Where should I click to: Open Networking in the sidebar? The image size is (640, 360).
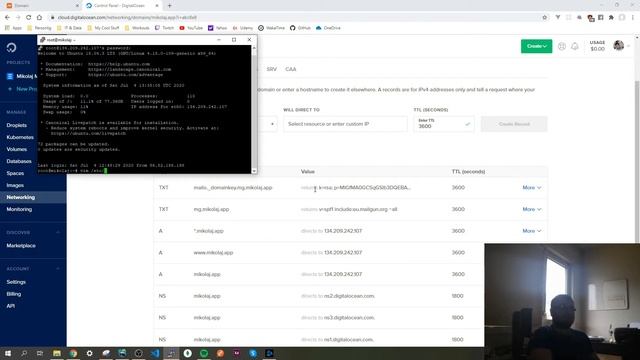point(20,197)
